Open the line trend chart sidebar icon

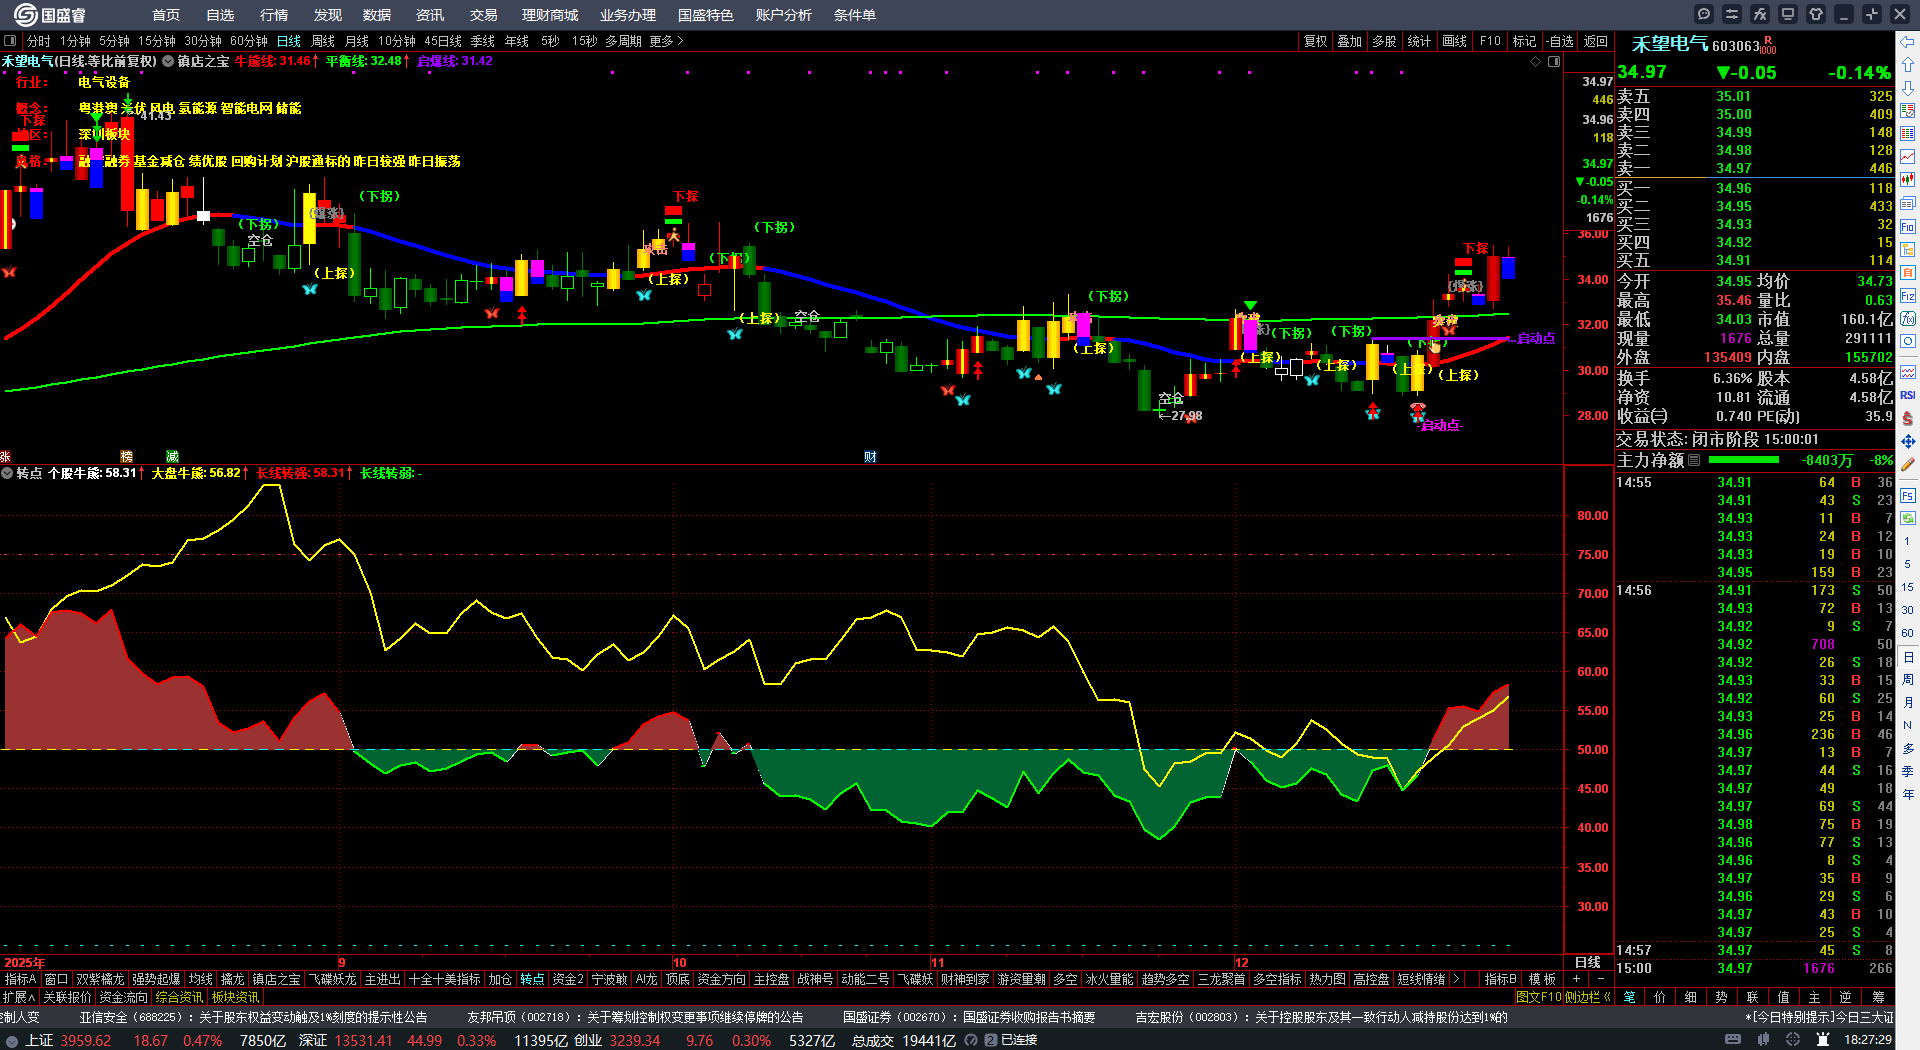pyautogui.click(x=1908, y=157)
